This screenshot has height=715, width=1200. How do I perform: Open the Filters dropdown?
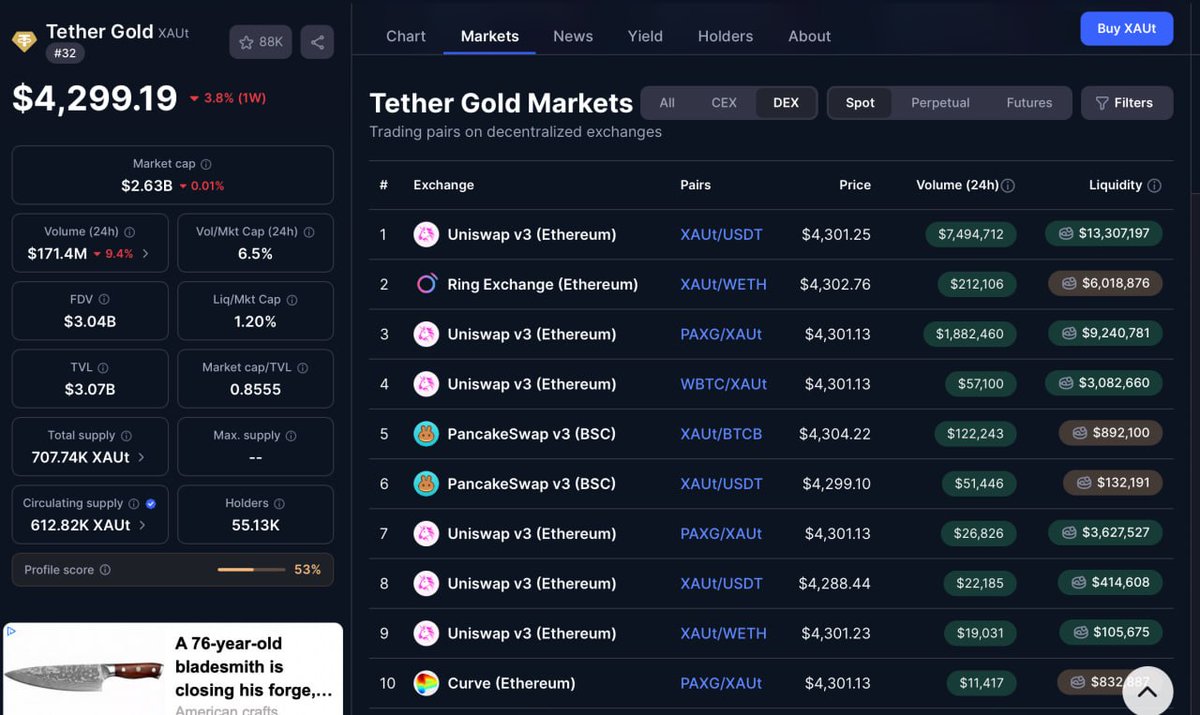click(x=1127, y=103)
